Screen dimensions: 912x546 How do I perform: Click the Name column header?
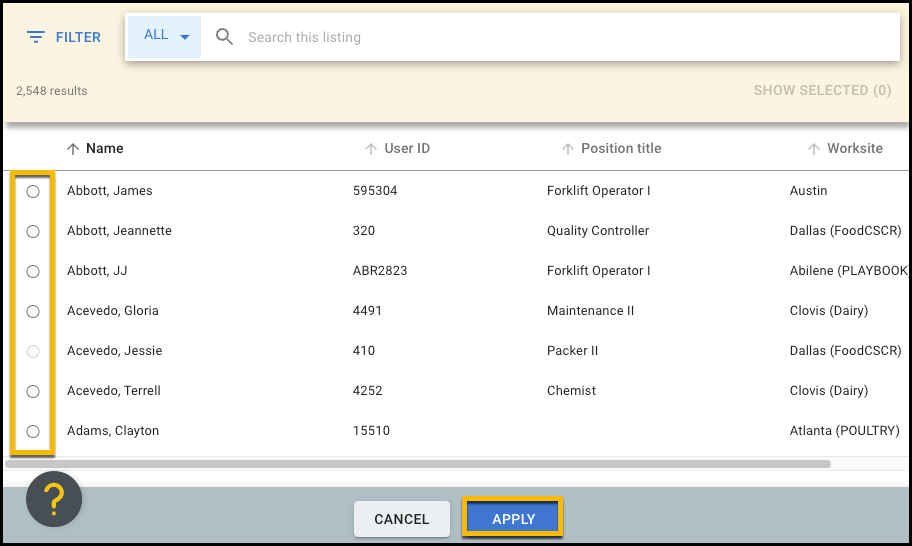tap(105, 148)
